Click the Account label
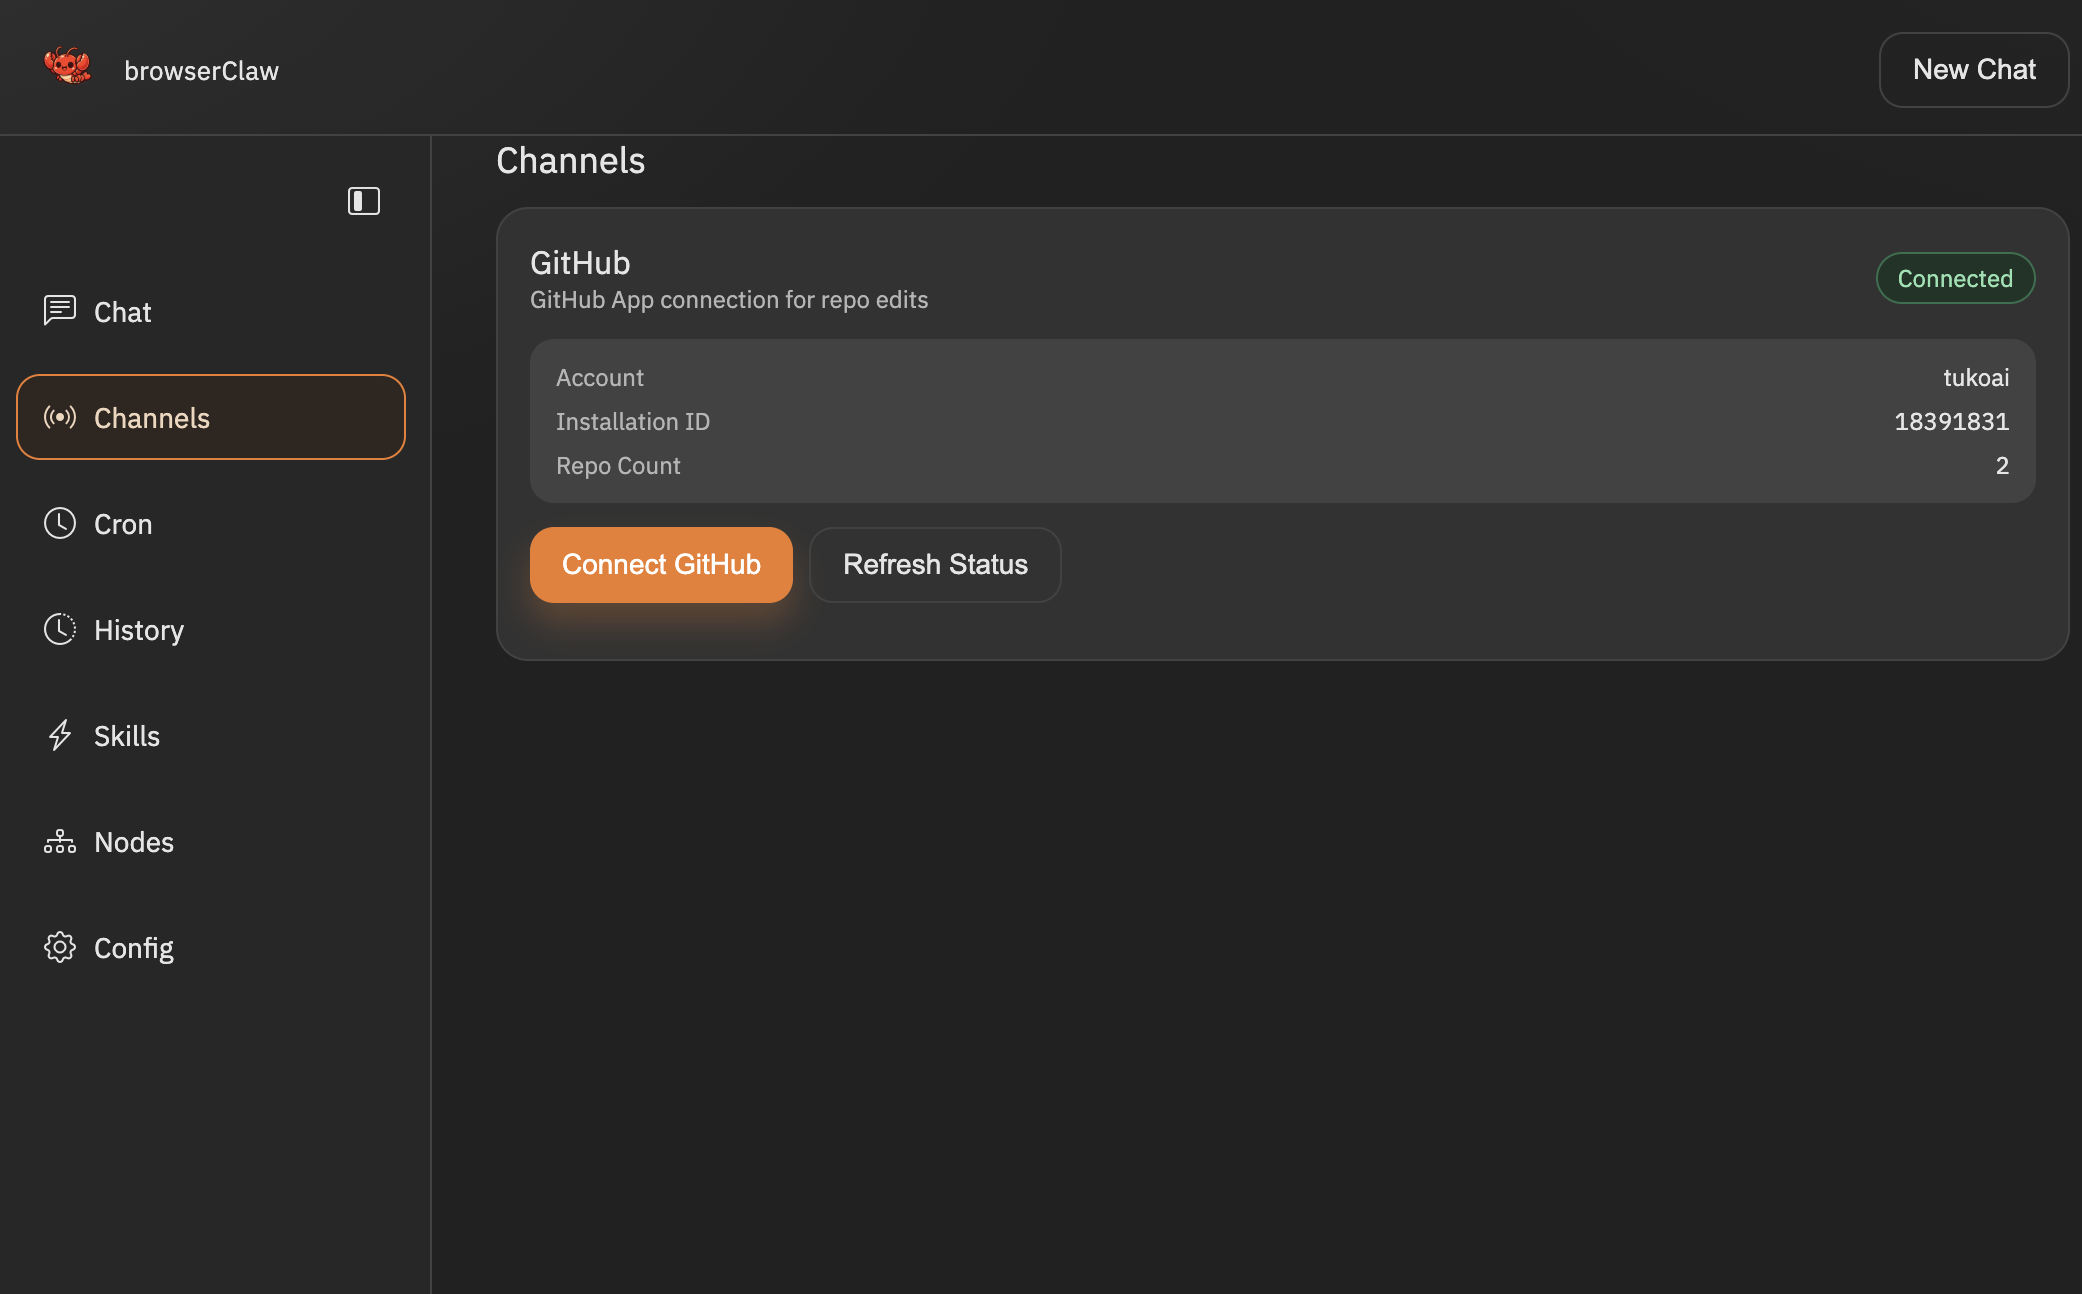Viewport: 2082px width, 1294px height. (x=600, y=377)
